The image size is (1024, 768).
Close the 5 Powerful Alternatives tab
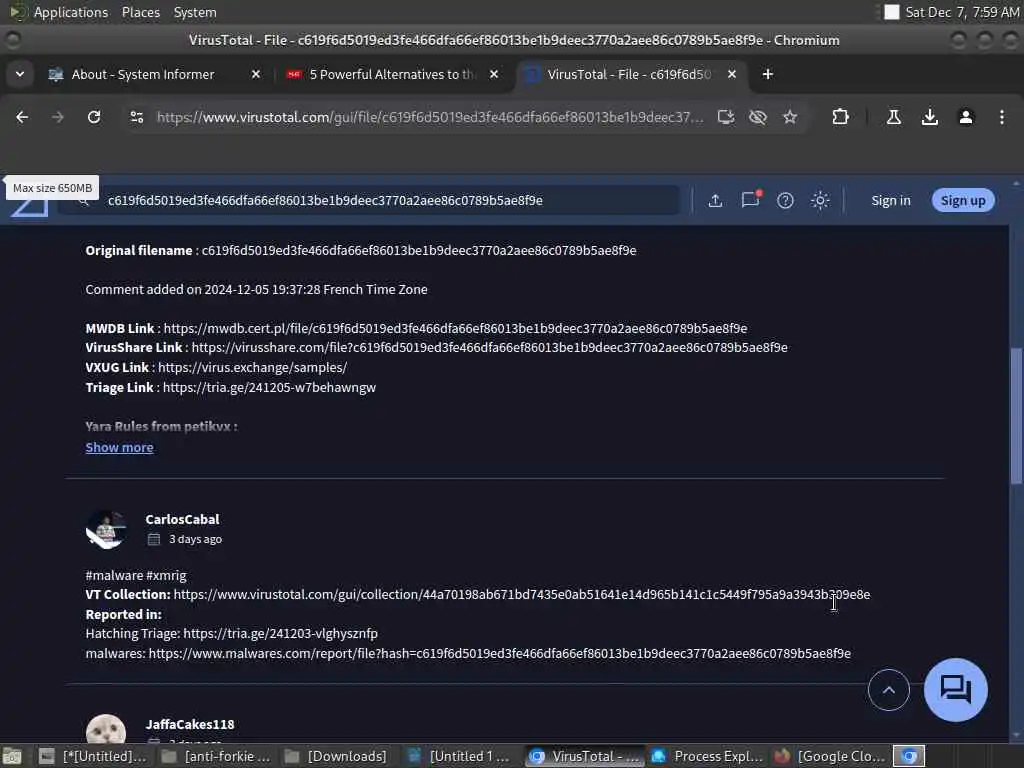(x=494, y=74)
